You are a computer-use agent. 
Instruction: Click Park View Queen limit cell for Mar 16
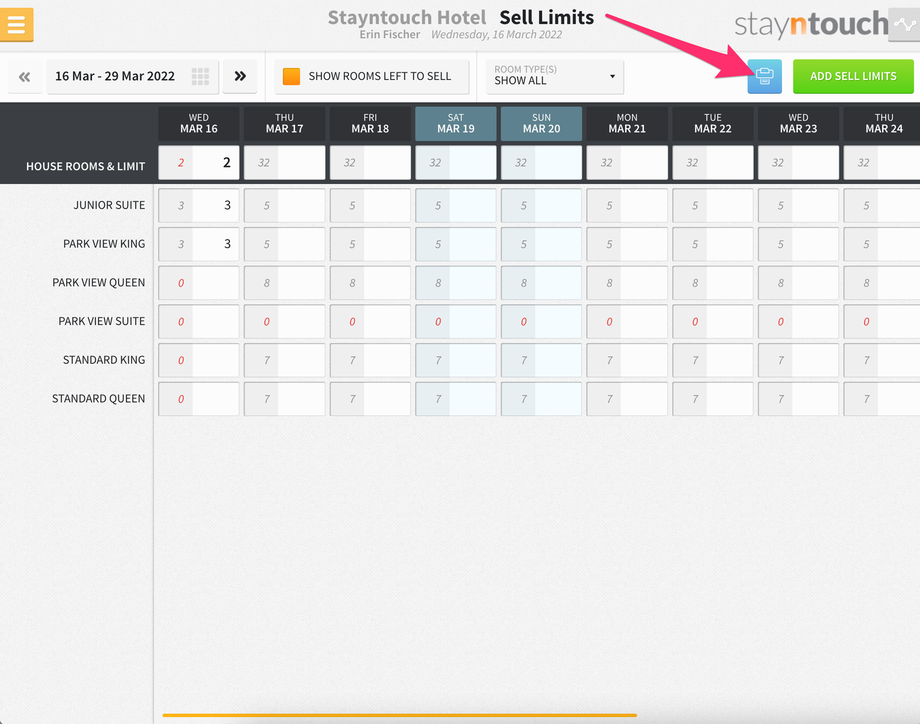pyautogui.click(x=216, y=283)
